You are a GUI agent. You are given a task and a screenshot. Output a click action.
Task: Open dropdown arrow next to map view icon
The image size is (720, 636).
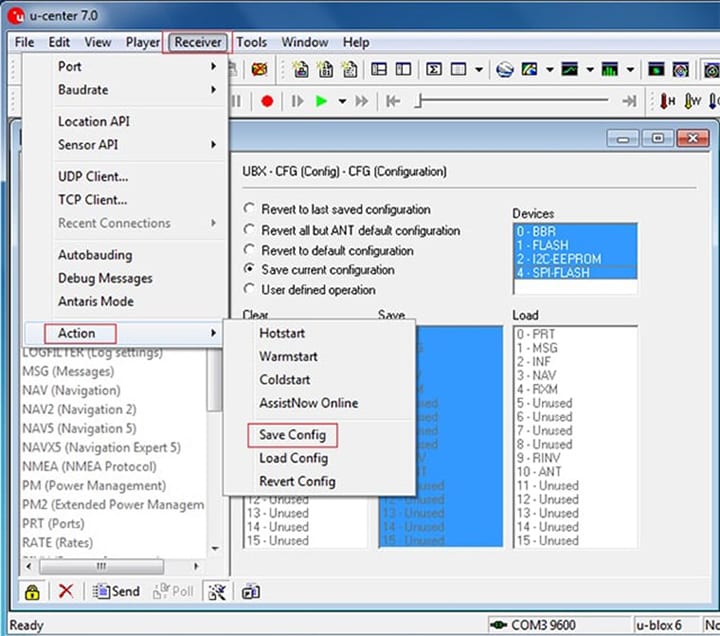550,70
